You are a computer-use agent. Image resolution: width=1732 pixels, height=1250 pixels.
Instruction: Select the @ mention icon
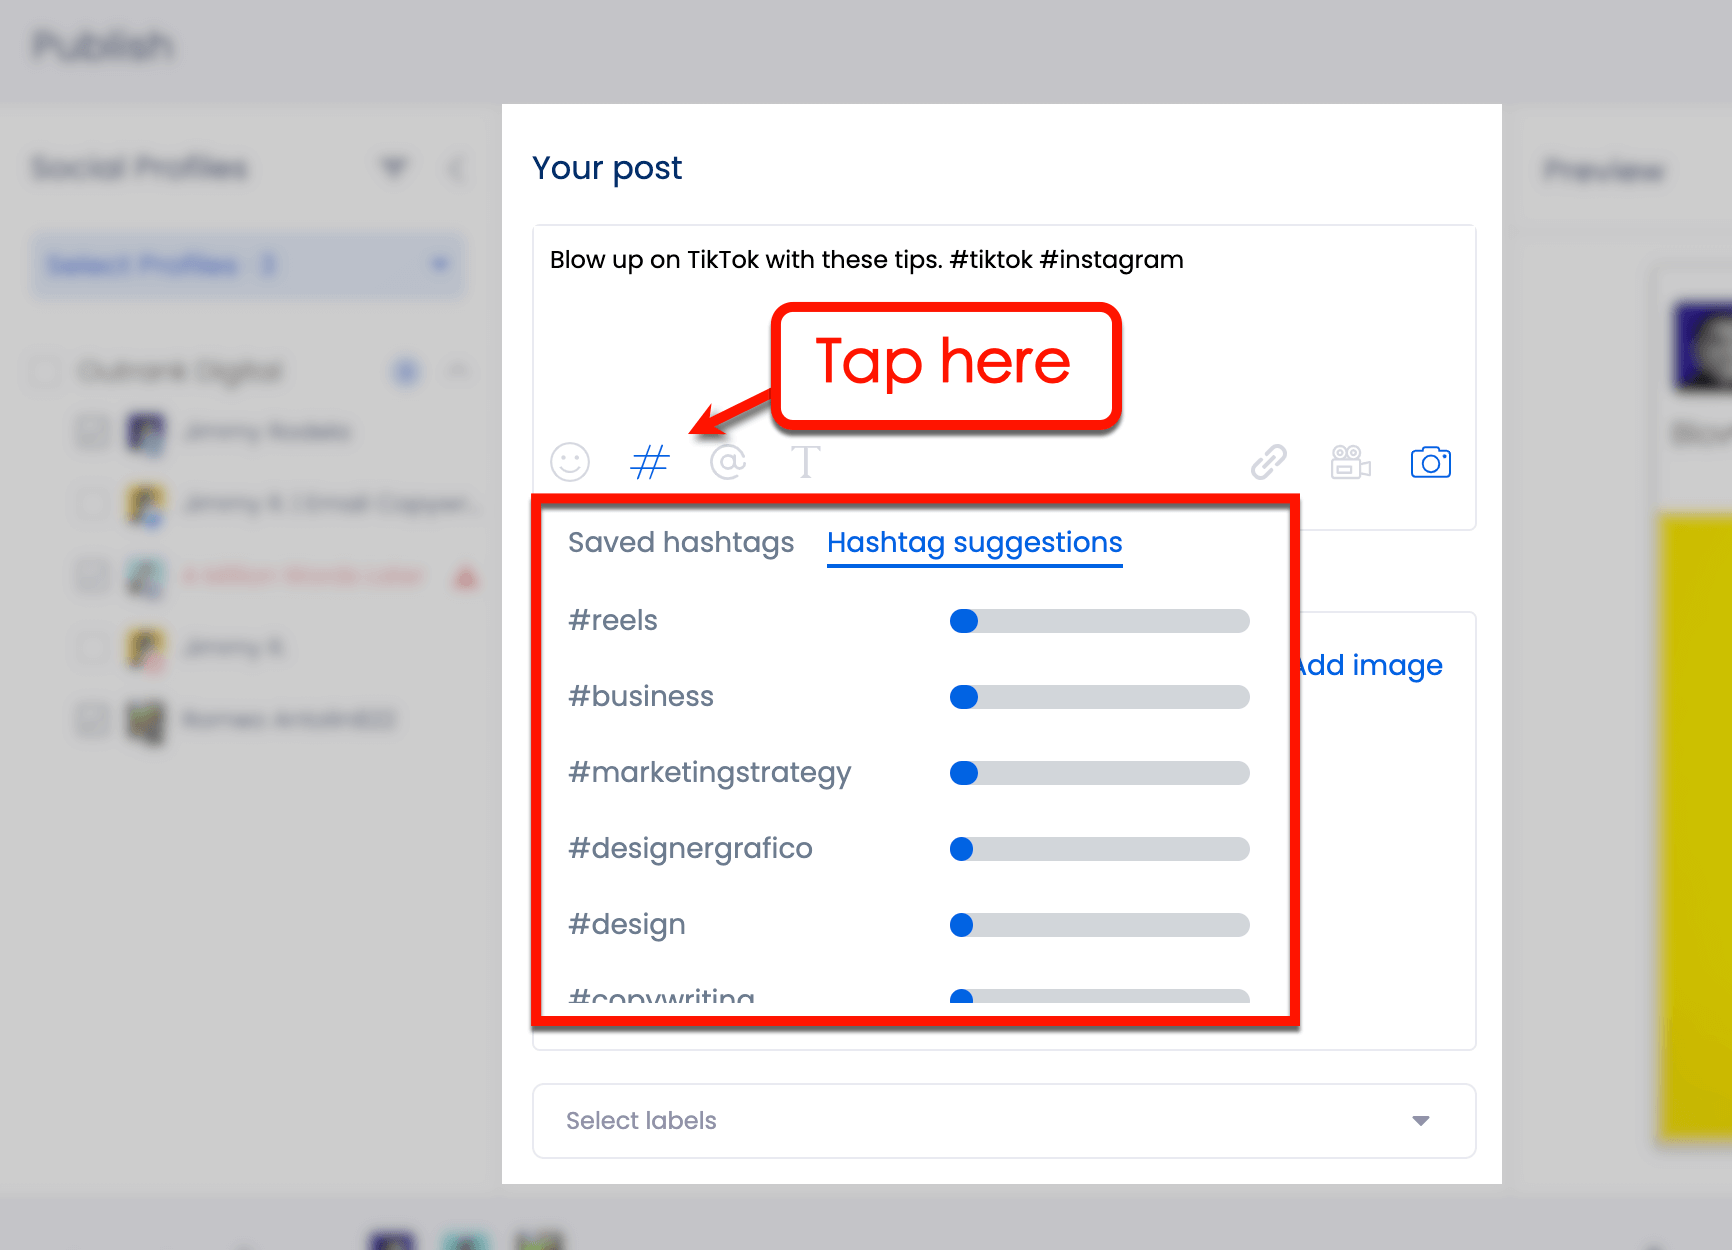click(728, 462)
